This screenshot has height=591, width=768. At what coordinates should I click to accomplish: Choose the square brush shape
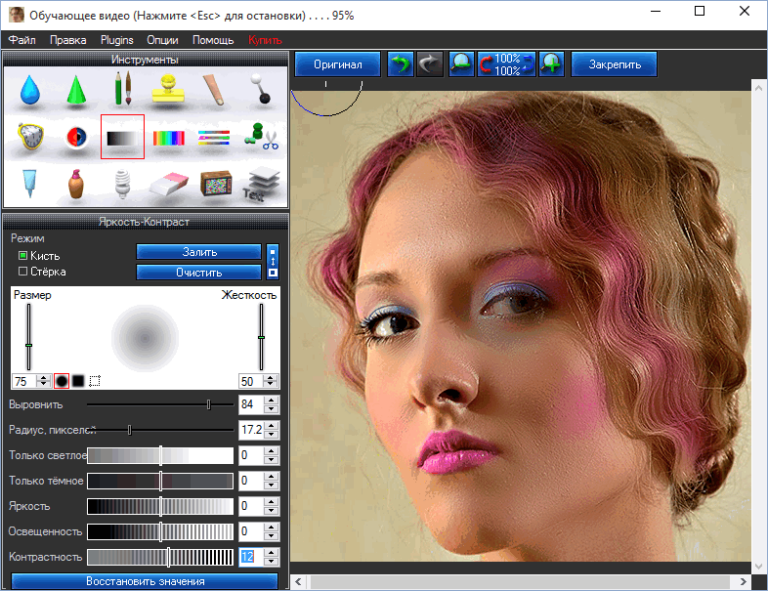click(x=78, y=381)
